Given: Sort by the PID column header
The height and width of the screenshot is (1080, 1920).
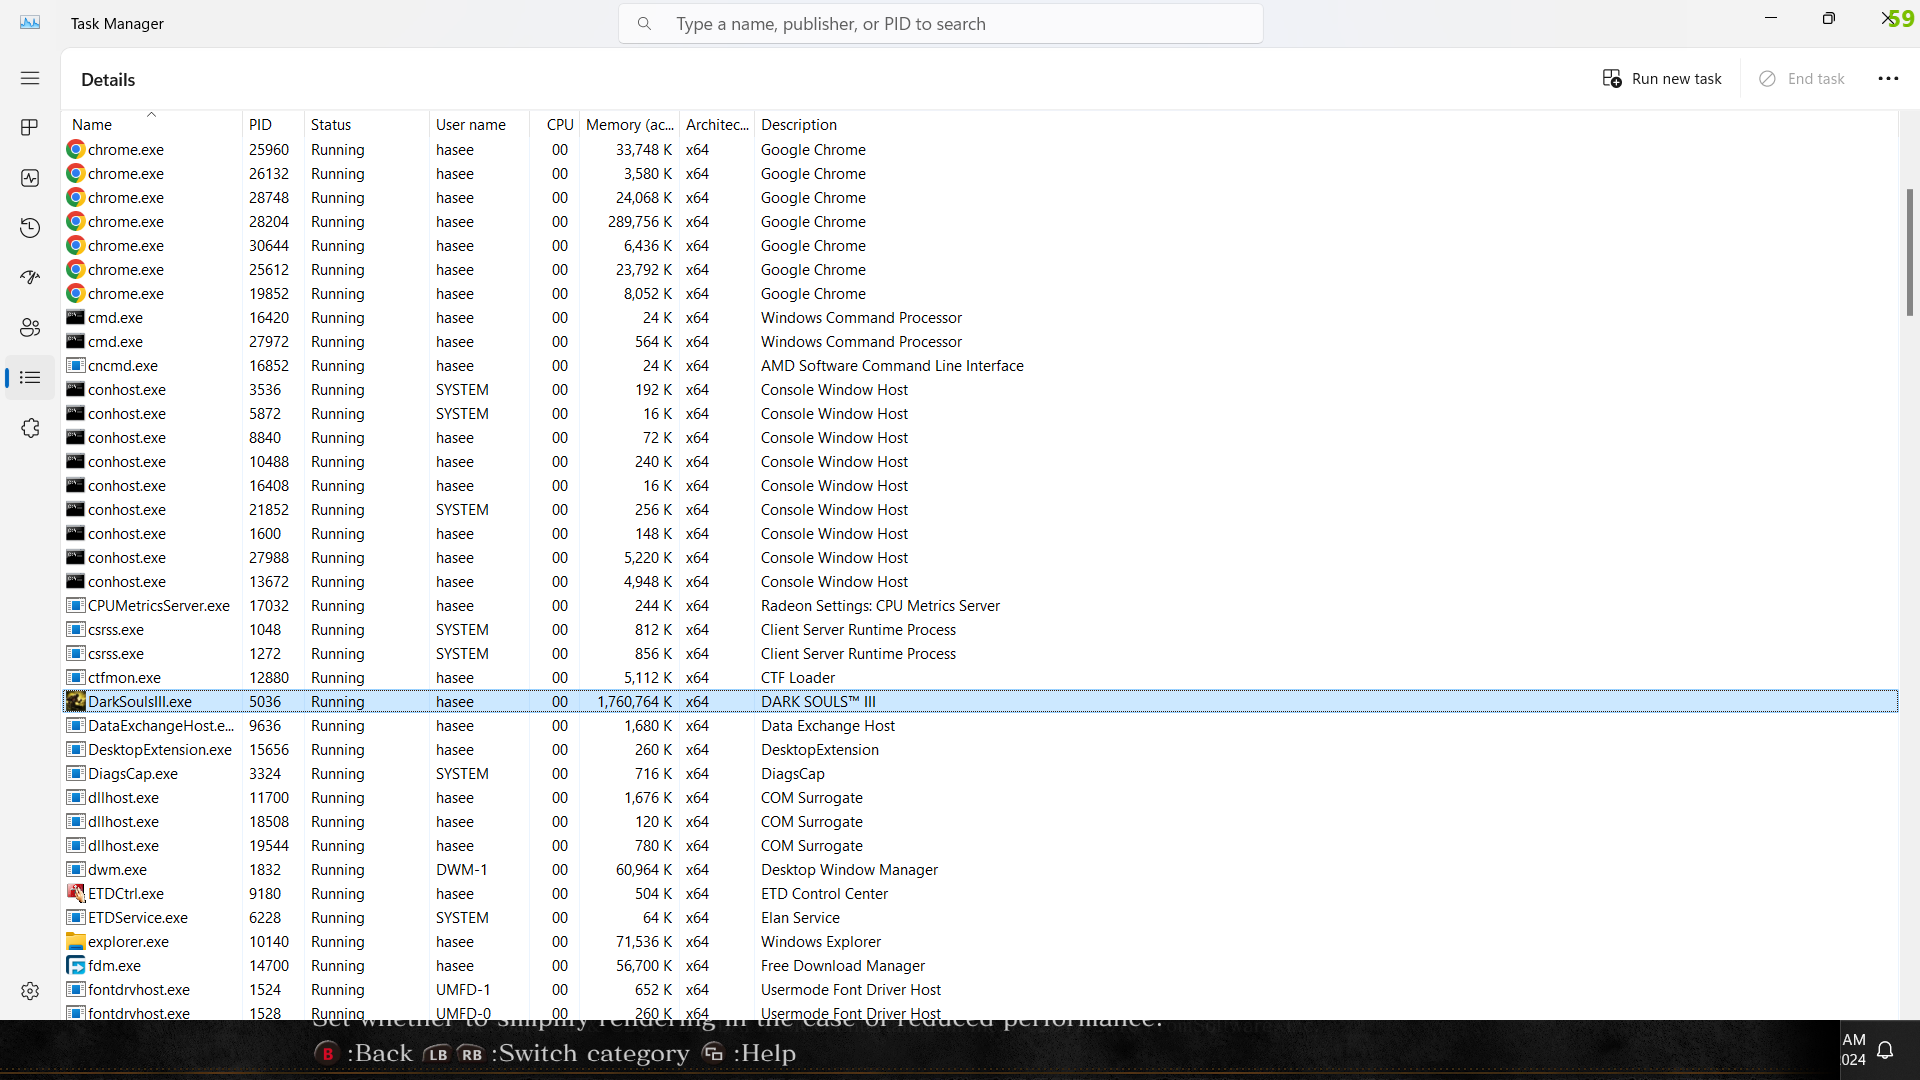Looking at the screenshot, I should click(x=260, y=125).
